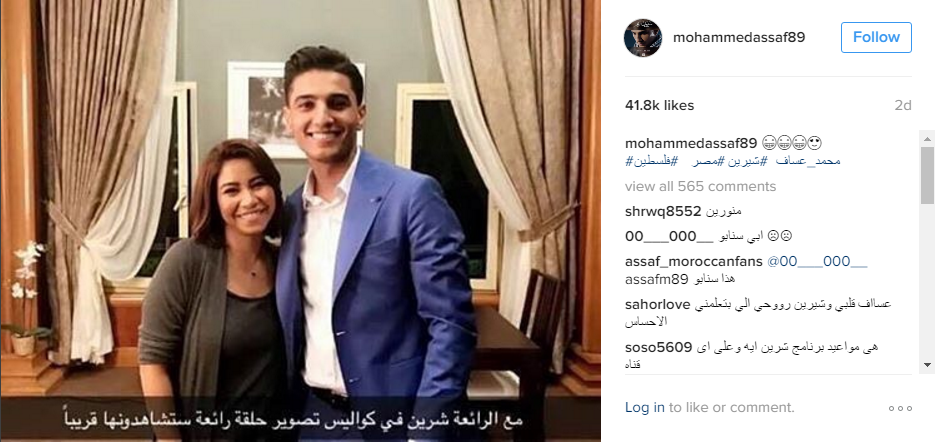The image size is (935, 442).
Task: Click the 41.8k likes count
Action: coord(660,106)
